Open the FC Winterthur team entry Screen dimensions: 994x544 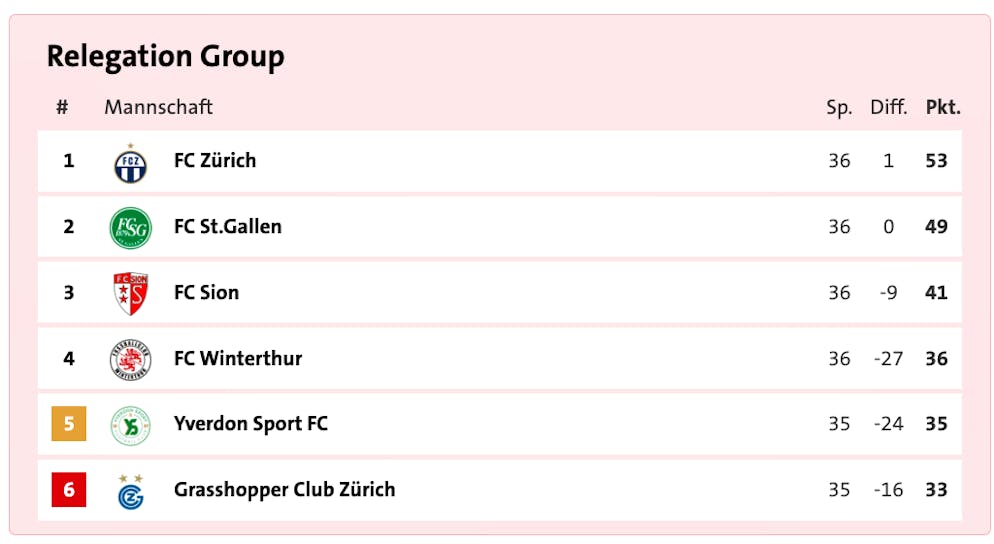coord(238,358)
